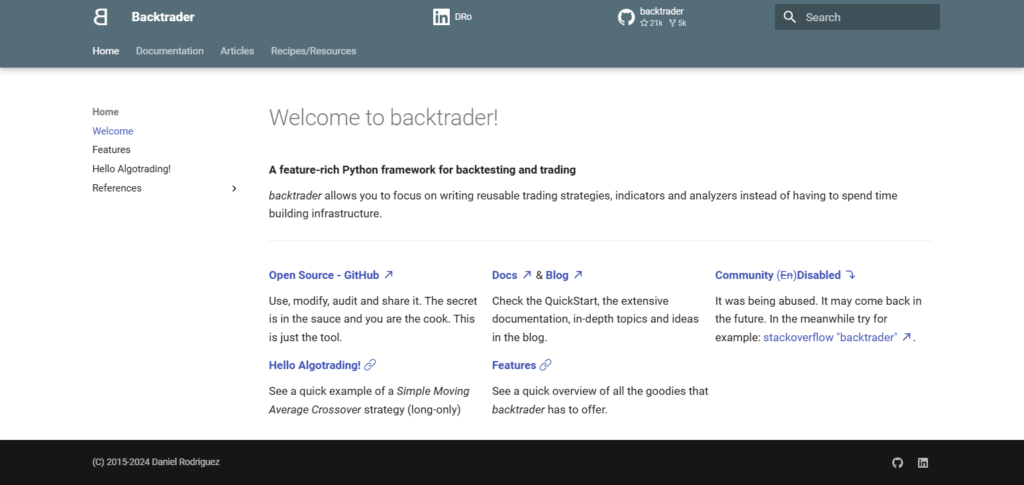Click the GitHub icon in the footer

click(897, 462)
